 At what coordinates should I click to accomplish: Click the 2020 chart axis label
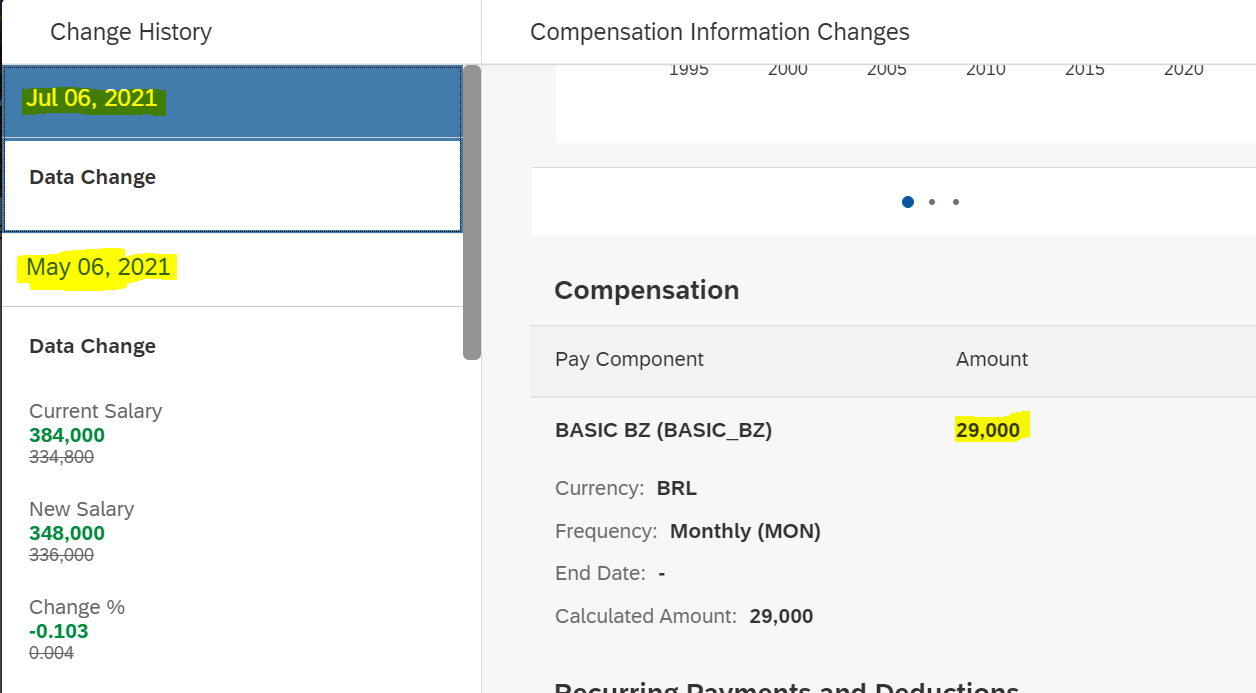[1184, 69]
